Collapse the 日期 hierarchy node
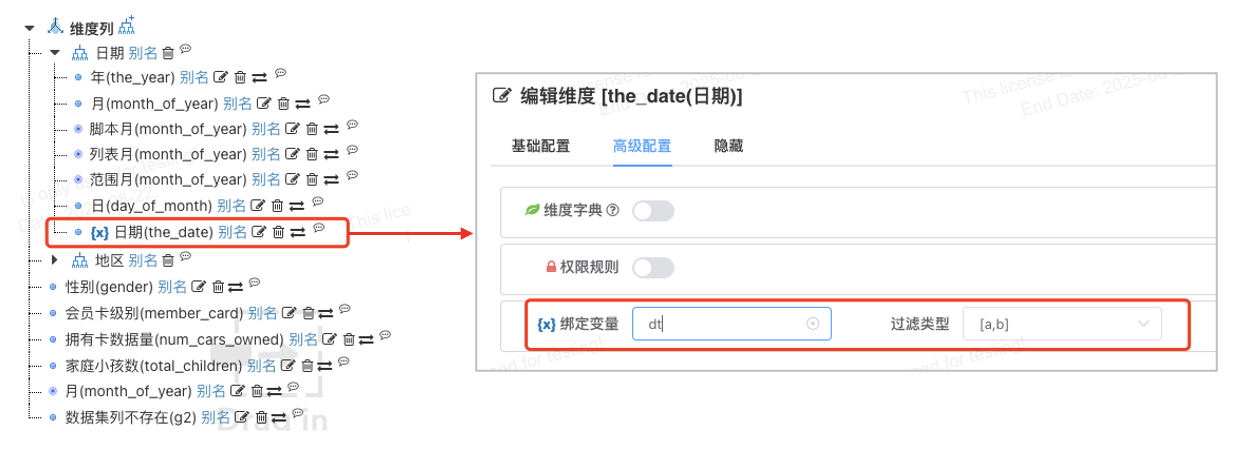Screen dimensions: 1248x452 coord(55,52)
